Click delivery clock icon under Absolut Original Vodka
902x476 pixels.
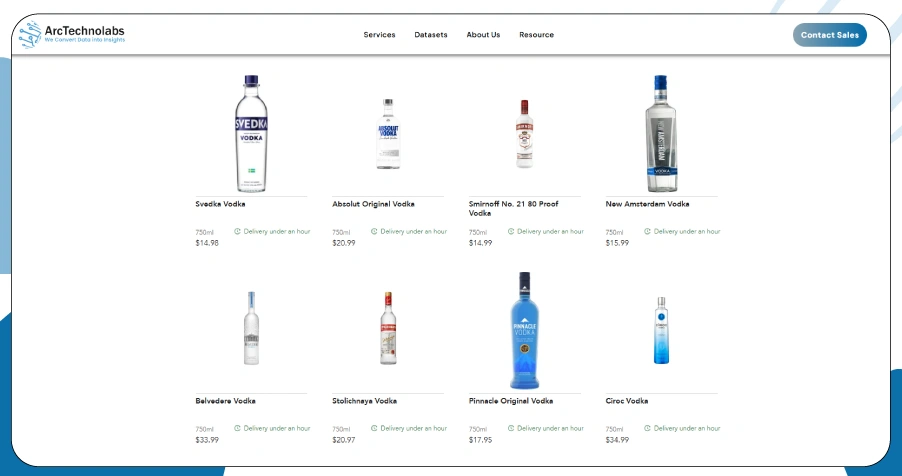pos(374,231)
